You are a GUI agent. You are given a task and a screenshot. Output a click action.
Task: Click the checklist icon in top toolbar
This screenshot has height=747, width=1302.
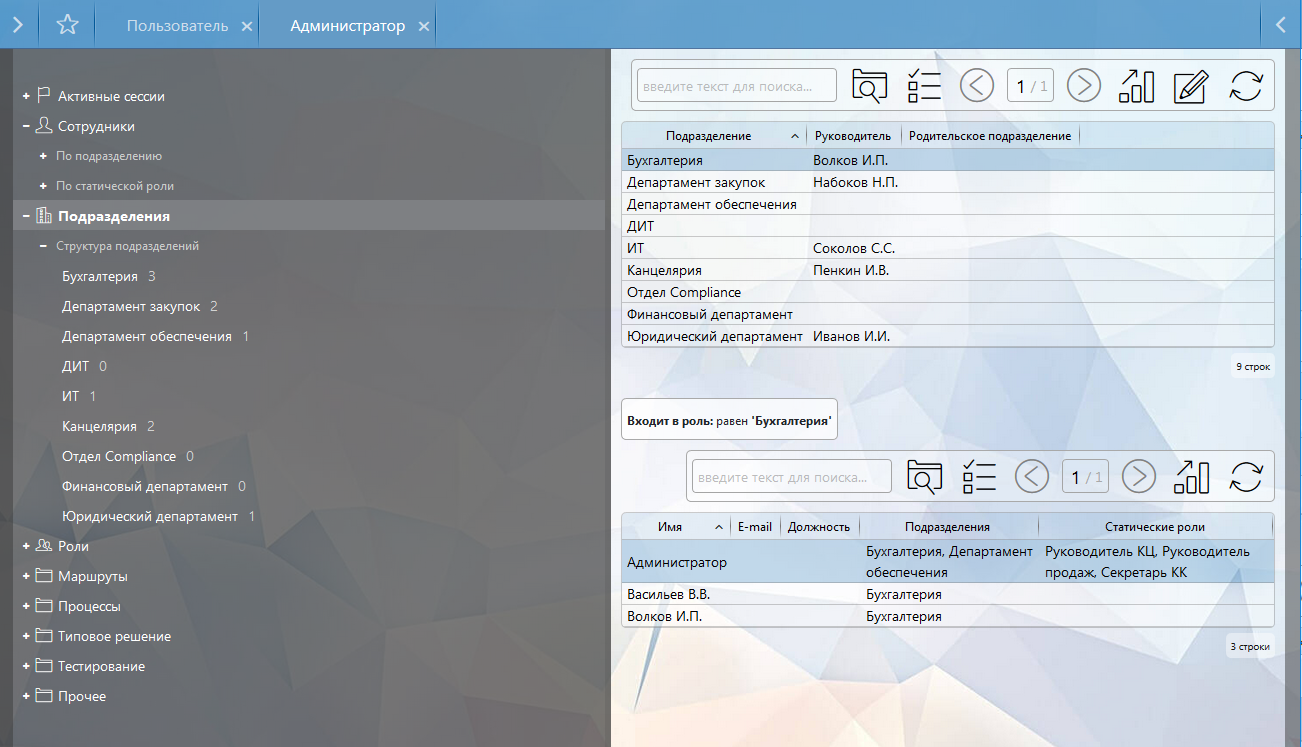(x=924, y=86)
